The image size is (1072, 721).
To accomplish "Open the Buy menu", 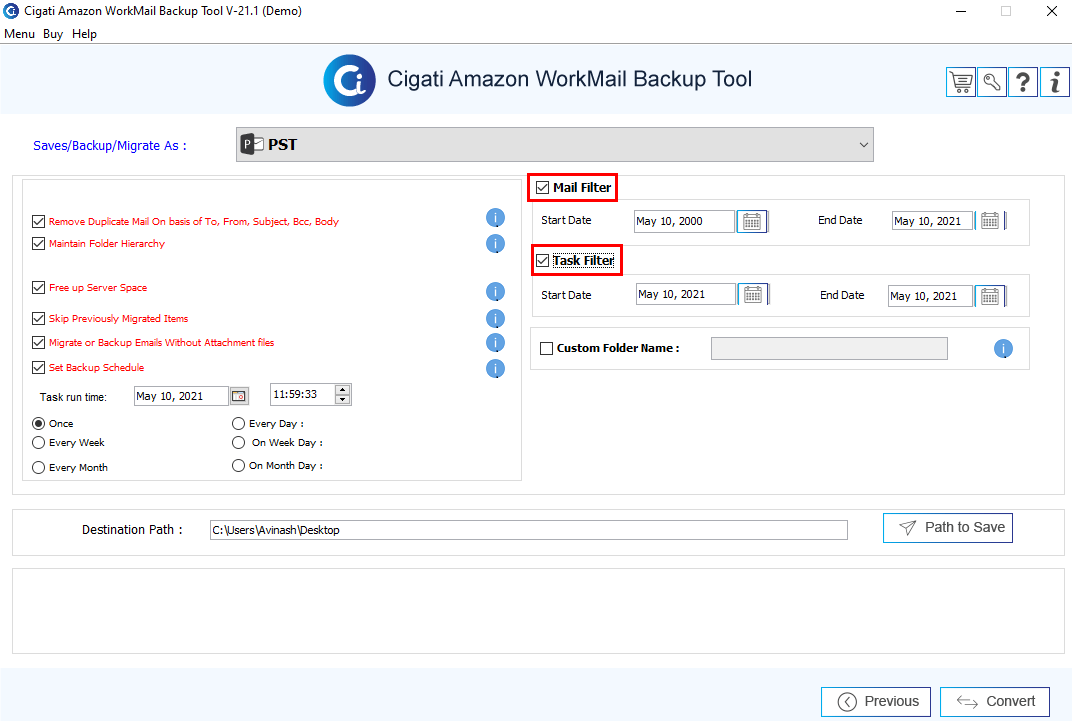I will [x=53, y=34].
